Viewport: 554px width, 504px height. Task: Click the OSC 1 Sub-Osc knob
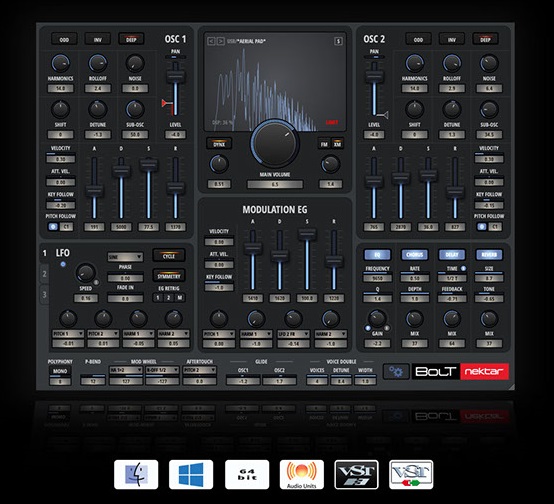point(135,110)
